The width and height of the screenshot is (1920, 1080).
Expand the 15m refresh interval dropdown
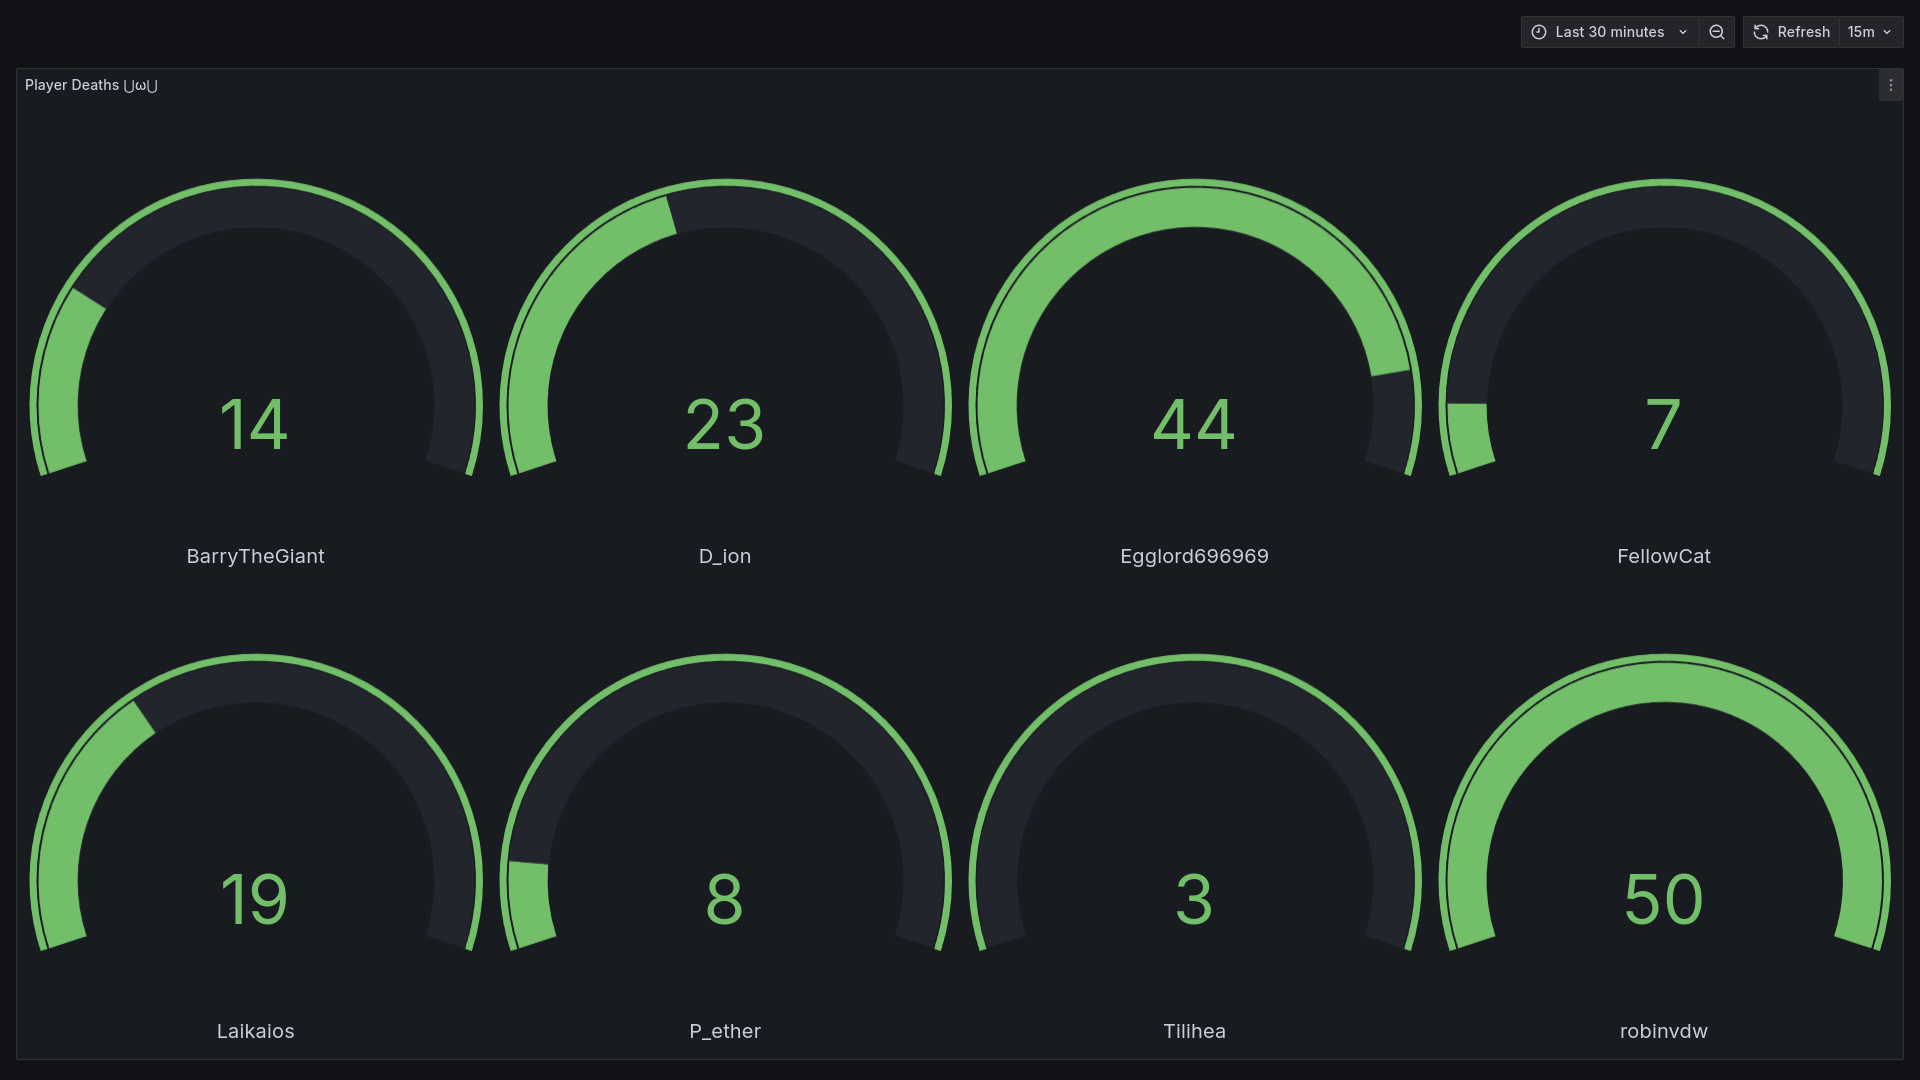pos(1870,32)
